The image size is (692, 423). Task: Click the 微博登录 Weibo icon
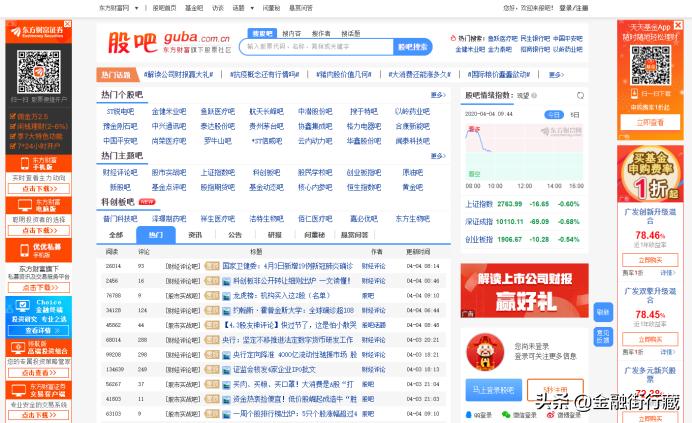click(550, 415)
